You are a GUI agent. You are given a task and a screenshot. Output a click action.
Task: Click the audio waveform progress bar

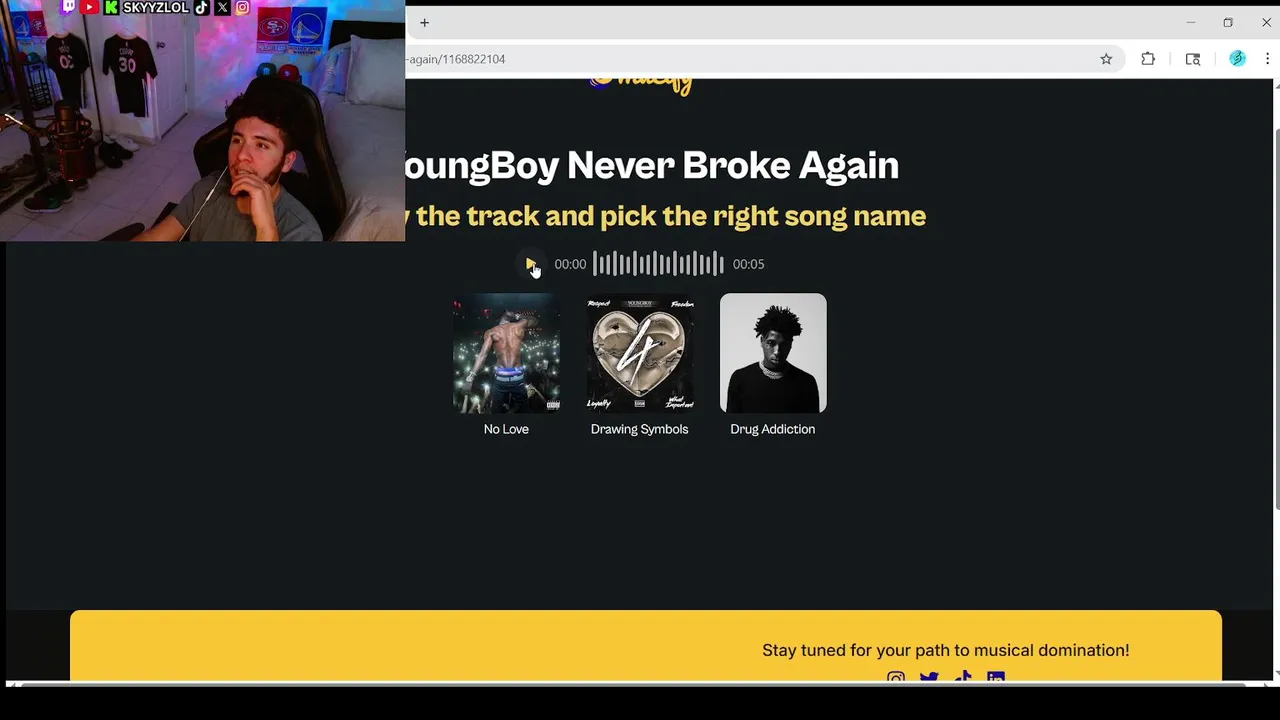658,264
